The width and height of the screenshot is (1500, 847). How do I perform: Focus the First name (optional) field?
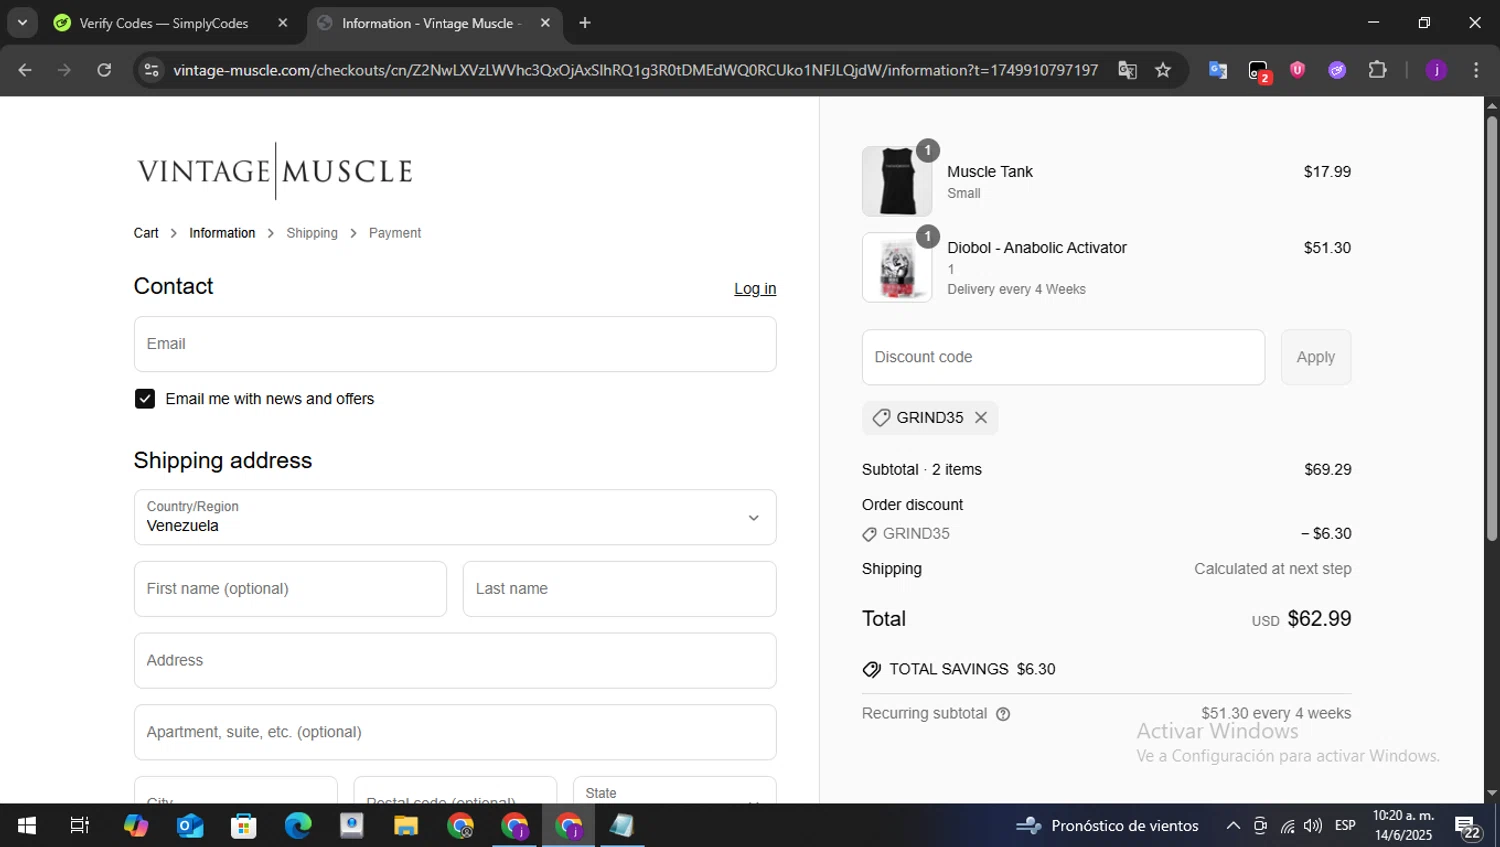[290, 589]
